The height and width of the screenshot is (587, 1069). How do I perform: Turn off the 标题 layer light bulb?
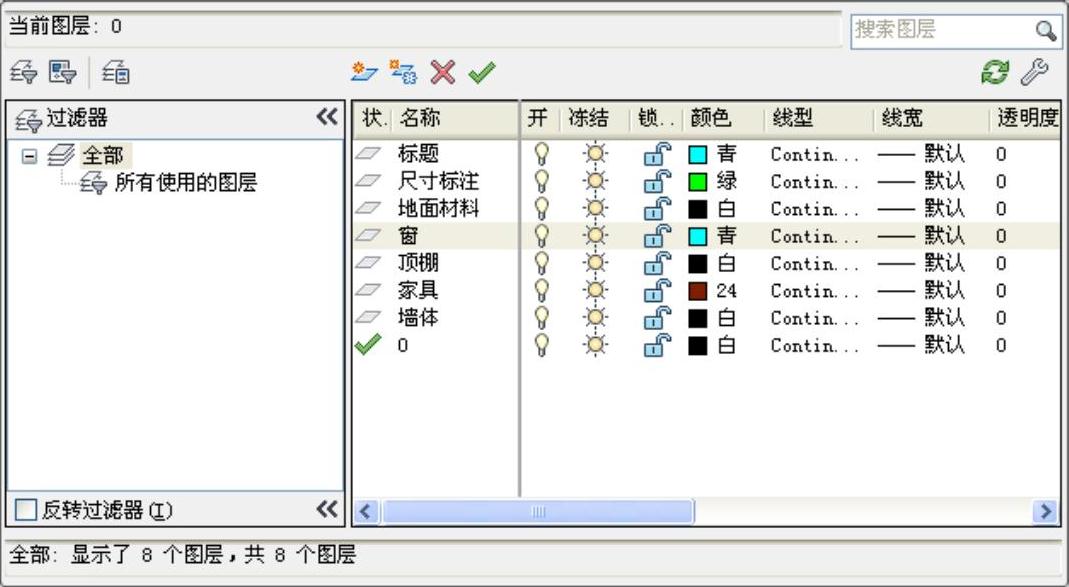(541, 154)
